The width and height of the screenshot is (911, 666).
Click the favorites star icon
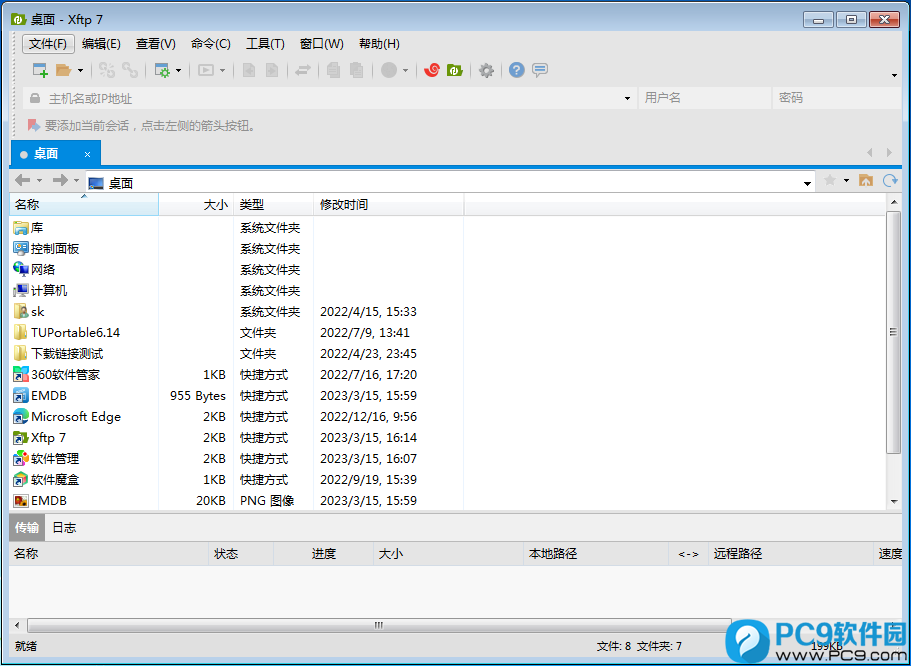830,181
